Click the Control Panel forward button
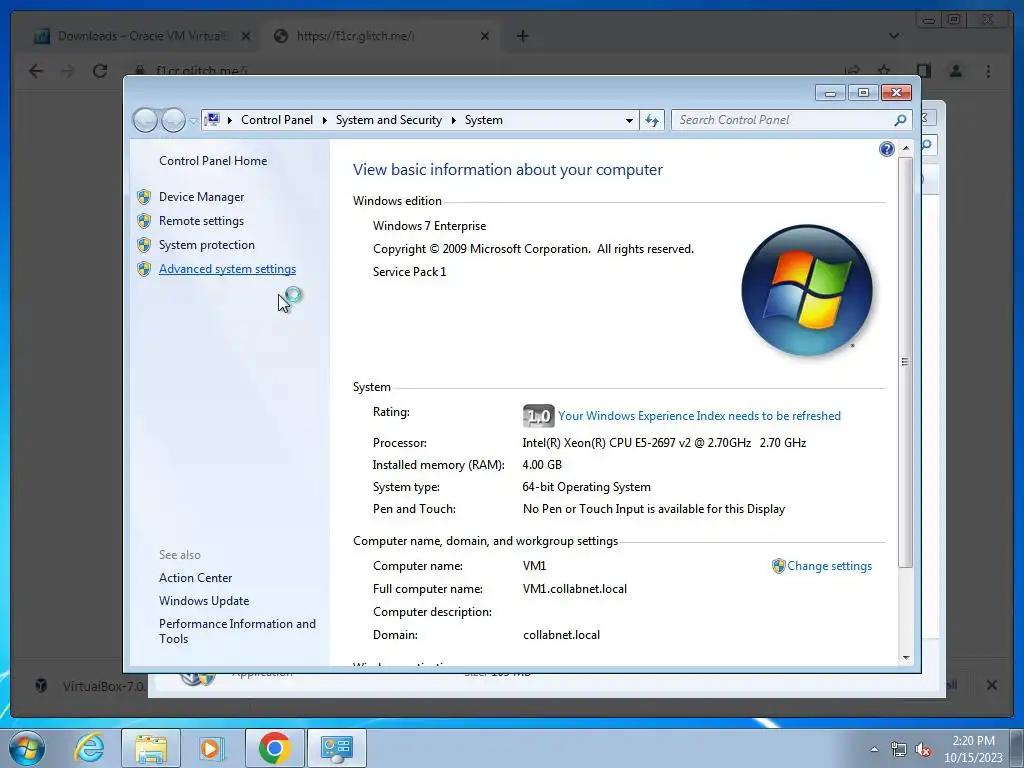 point(173,120)
